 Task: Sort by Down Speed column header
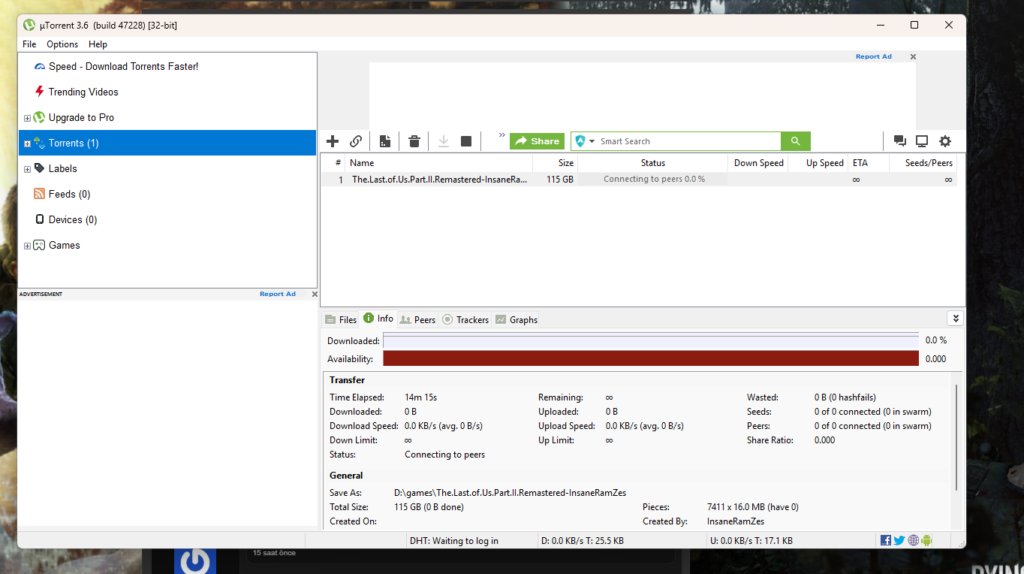[758, 163]
